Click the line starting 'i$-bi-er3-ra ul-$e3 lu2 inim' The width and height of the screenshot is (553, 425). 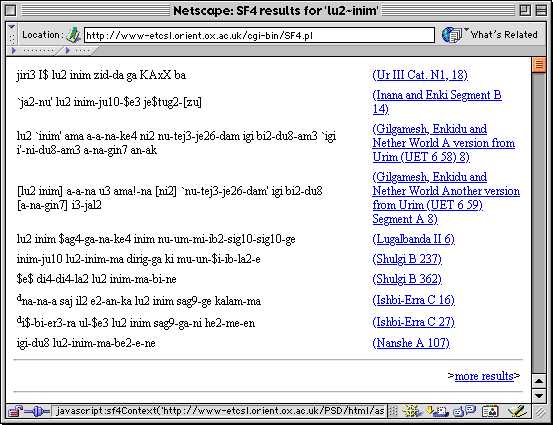(136, 322)
